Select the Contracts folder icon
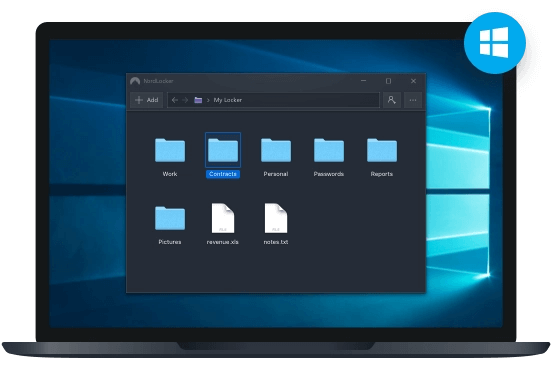The image size is (552, 380). pyautogui.click(x=223, y=150)
